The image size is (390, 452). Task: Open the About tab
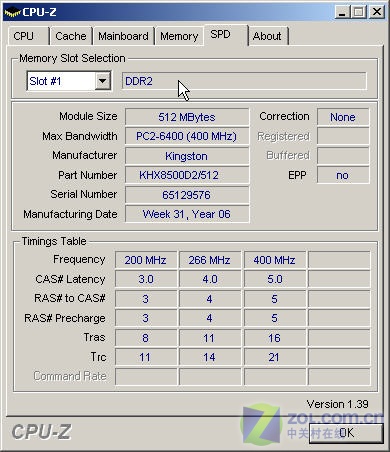268,36
